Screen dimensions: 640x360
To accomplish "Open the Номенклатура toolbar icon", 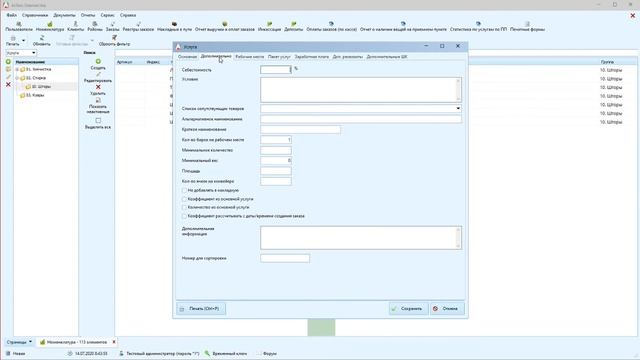I will click(50, 24).
